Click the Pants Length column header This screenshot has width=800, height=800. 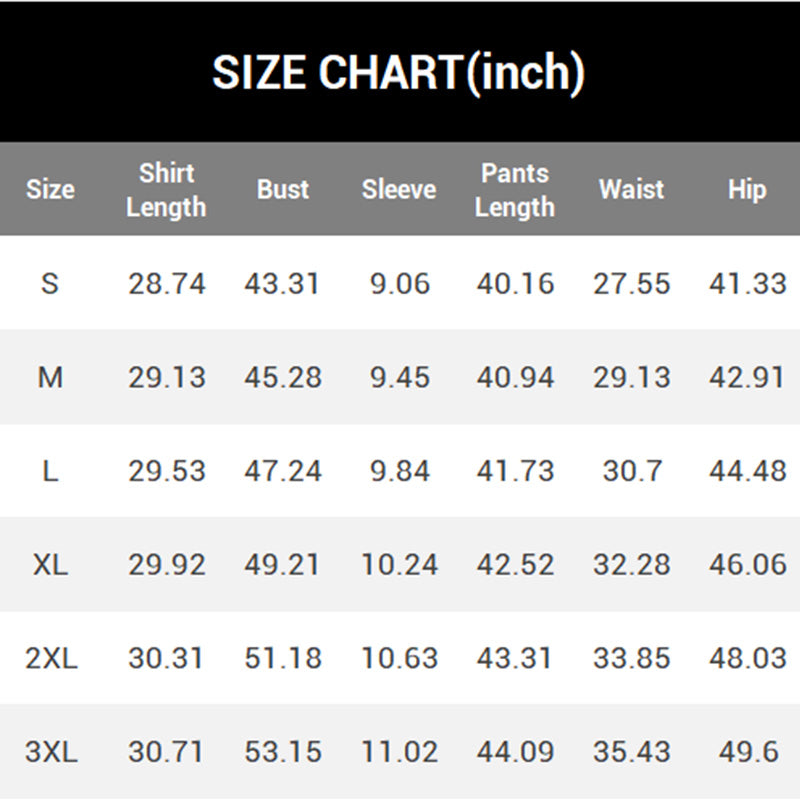515,190
